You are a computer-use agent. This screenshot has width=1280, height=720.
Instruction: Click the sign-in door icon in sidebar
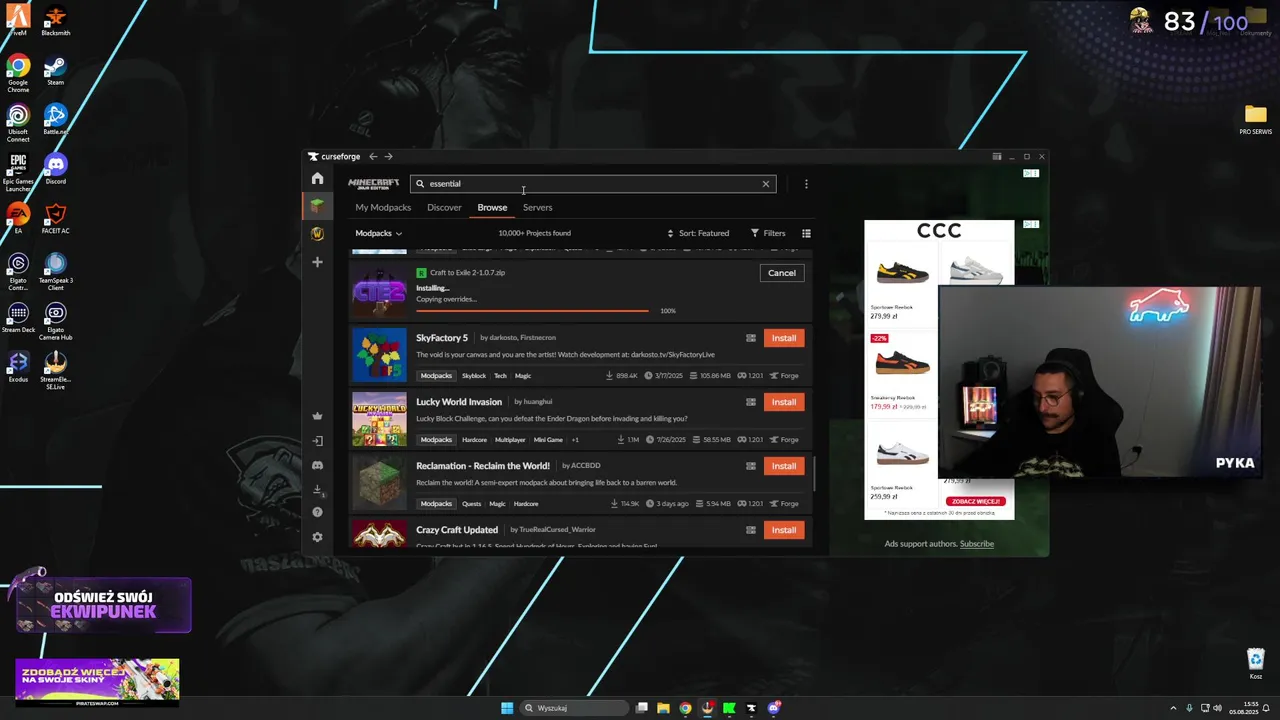click(x=317, y=441)
